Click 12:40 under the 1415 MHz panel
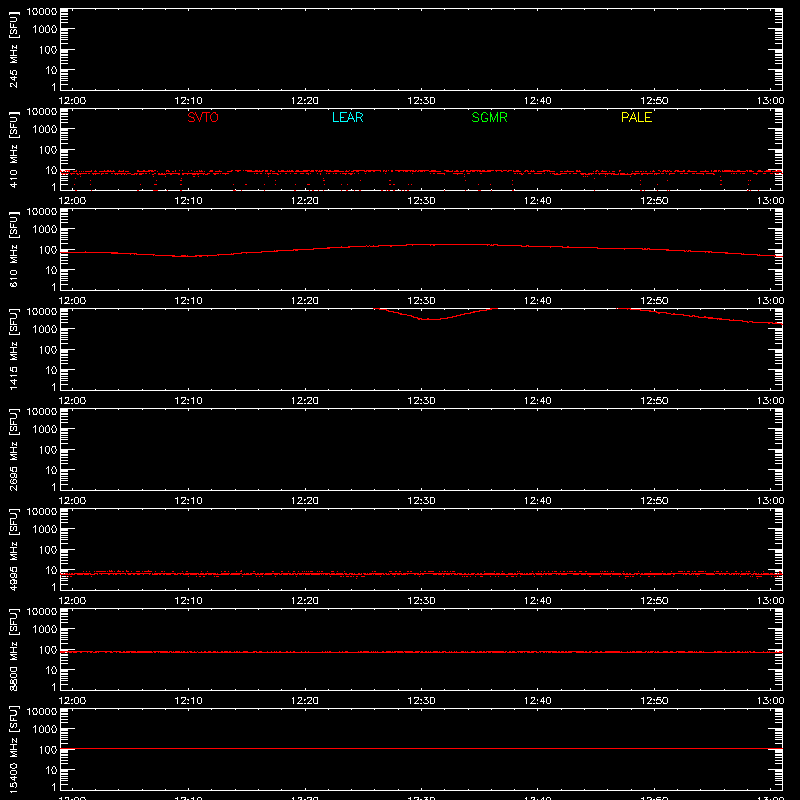 [538, 401]
